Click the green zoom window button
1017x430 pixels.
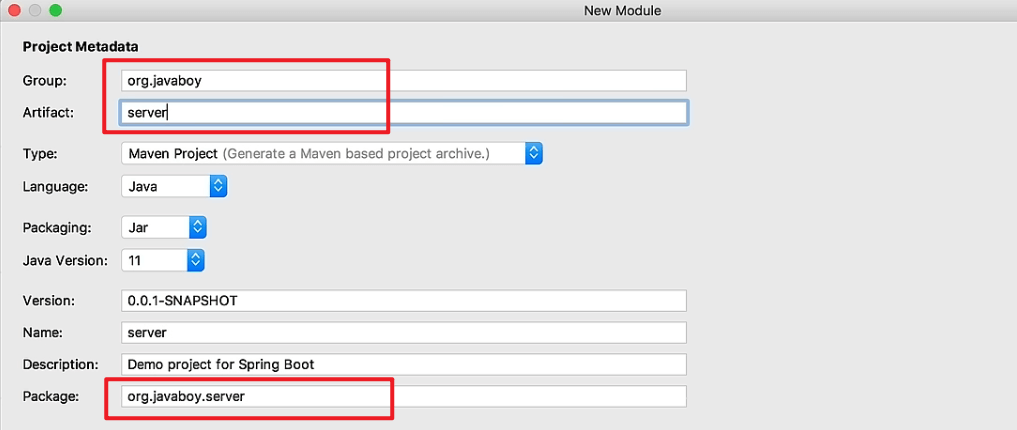(x=55, y=10)
